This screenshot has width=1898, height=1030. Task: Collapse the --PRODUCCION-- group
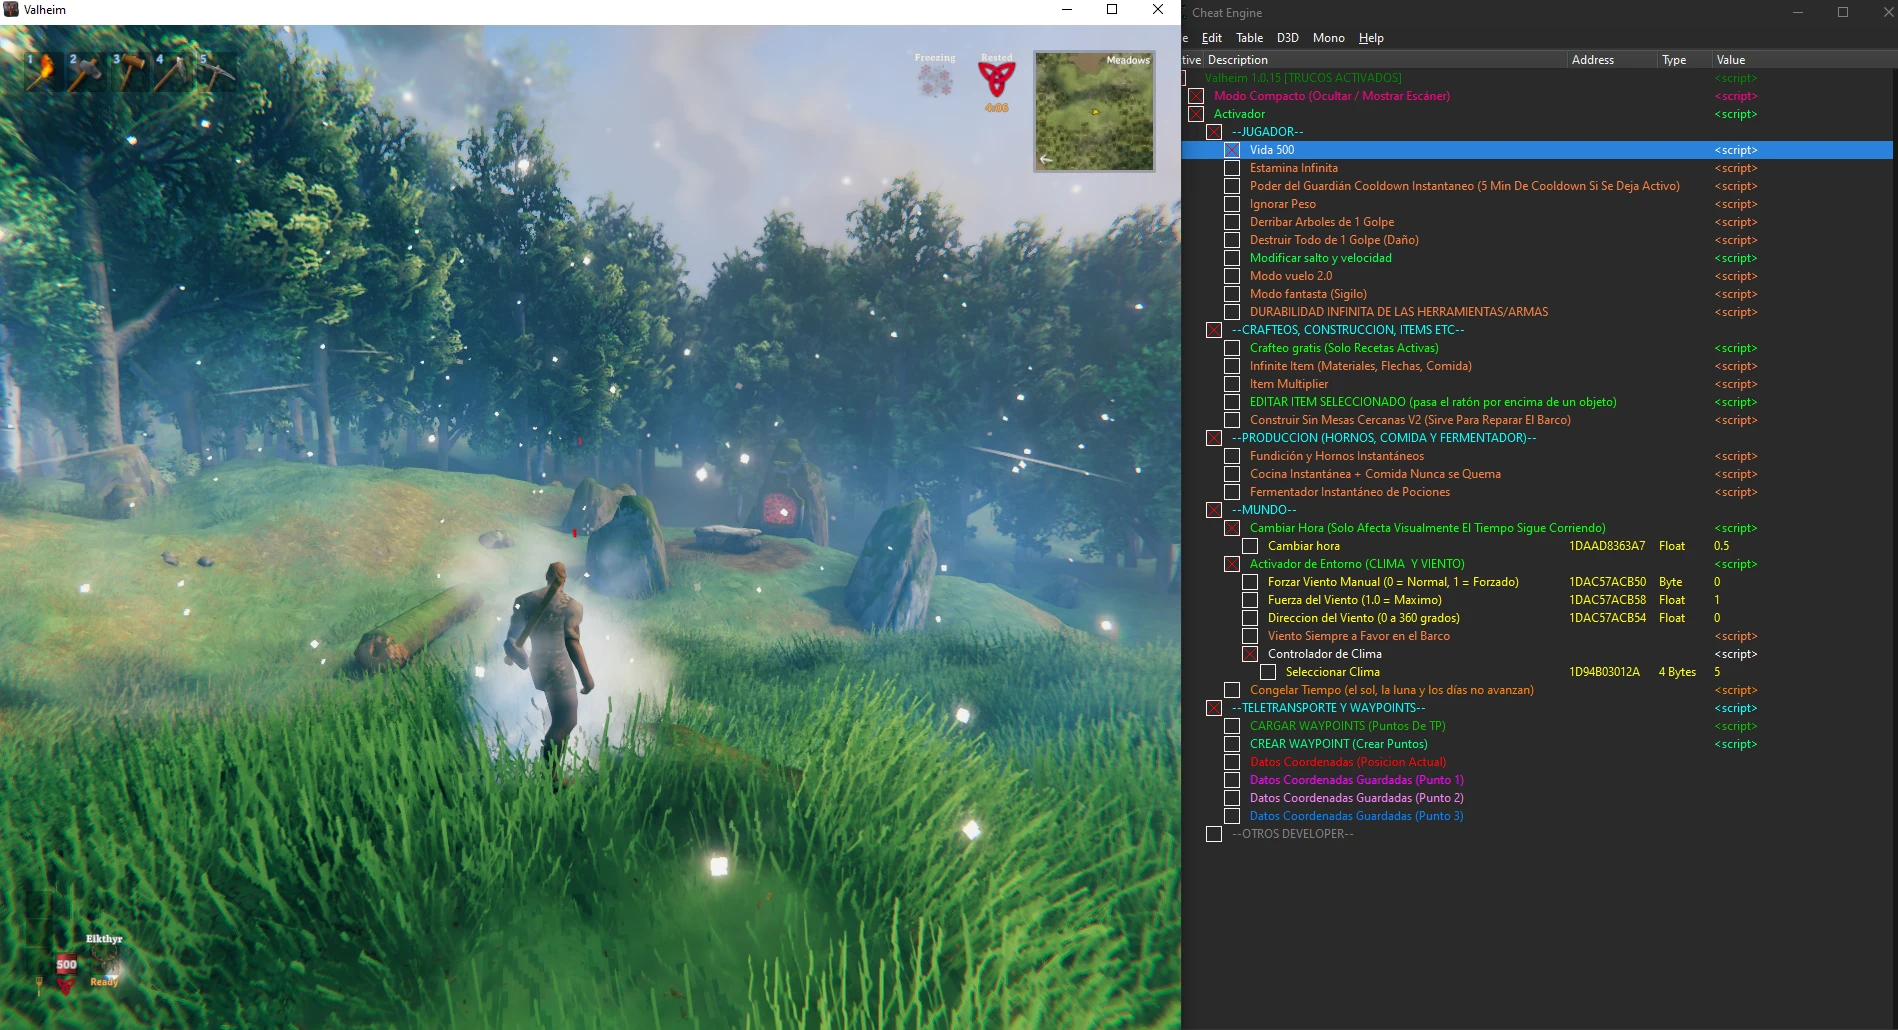pyautogui.click(x=1214, y=438)
